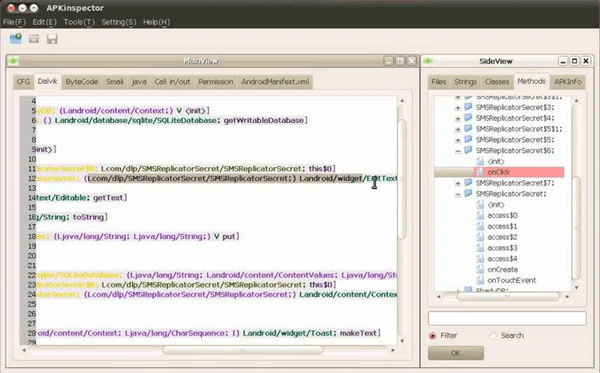Select the onTouchEvent method
This screenshot has height=373, width=600.
(512, 280)
